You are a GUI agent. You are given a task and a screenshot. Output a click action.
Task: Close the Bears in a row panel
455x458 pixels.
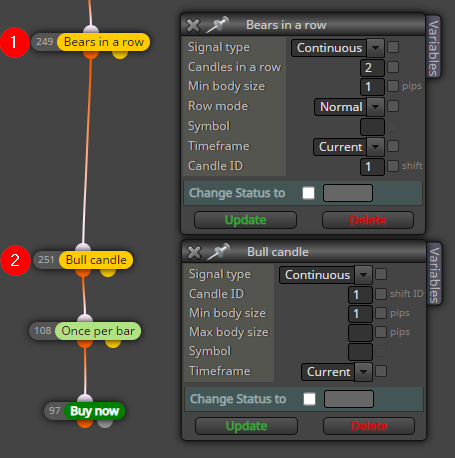click(193, 25)
